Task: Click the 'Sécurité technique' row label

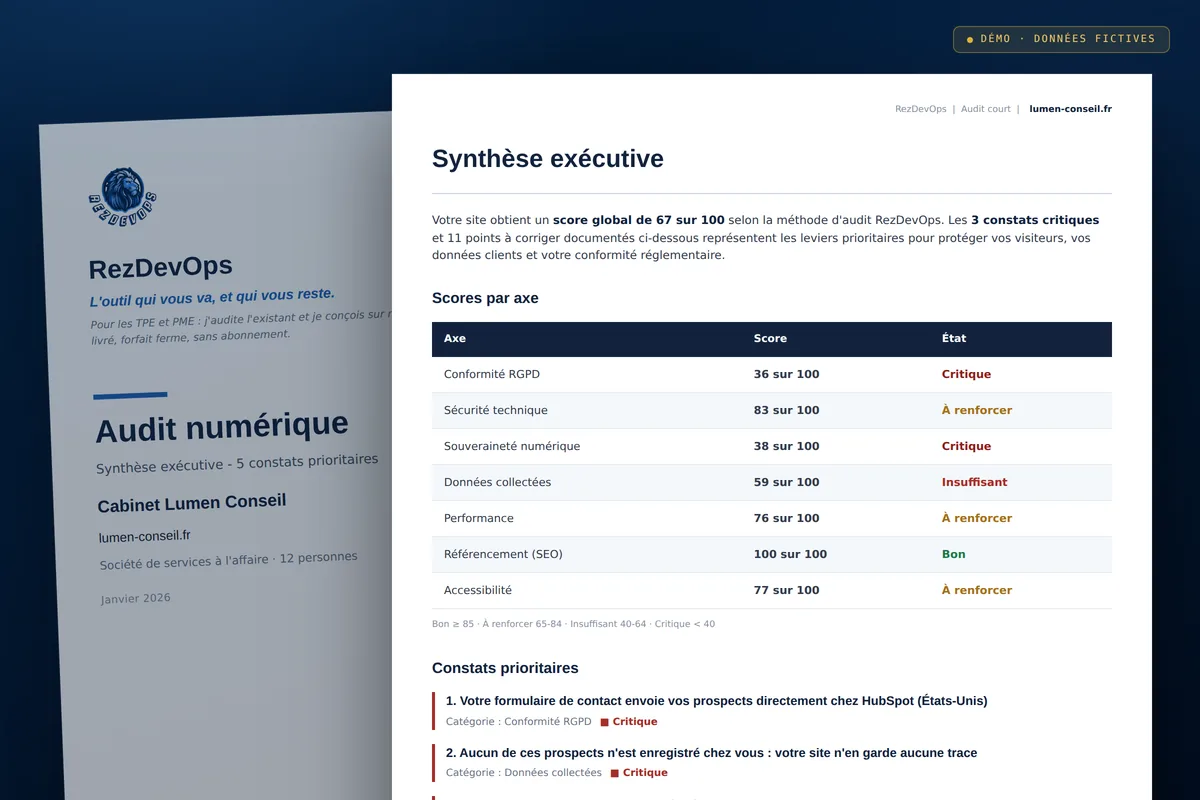Action: coord(496,410)
